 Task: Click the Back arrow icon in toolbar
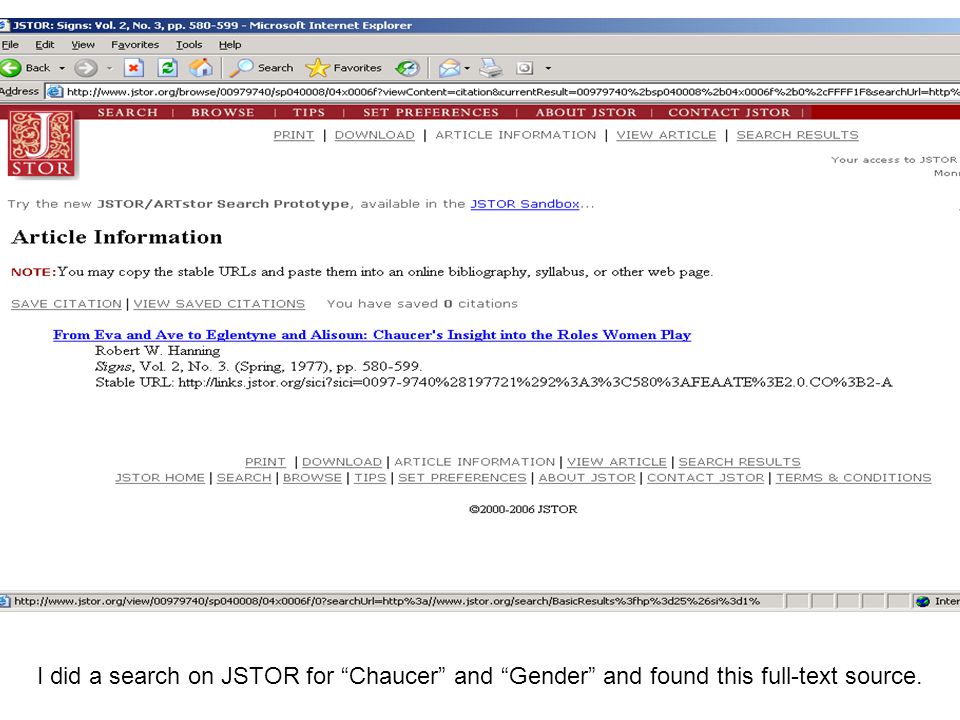pyautogui.click(x=10, y=68)
